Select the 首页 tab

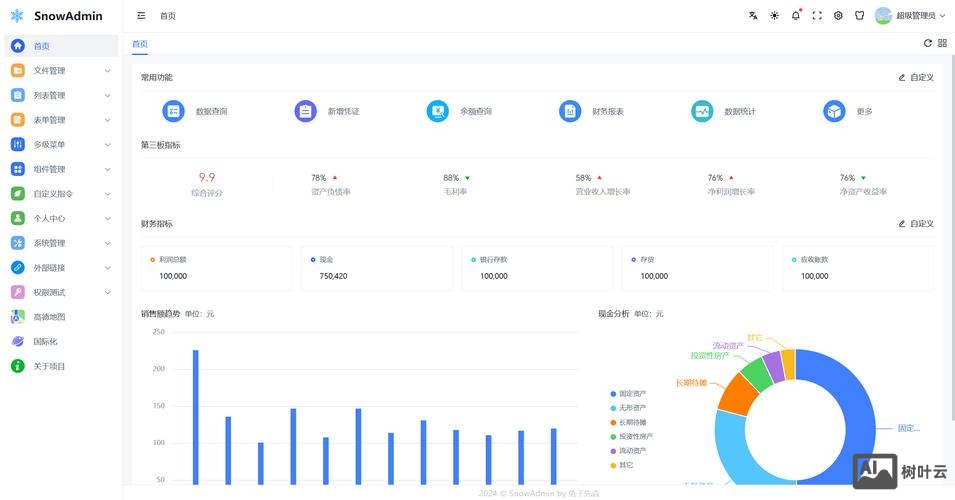click(x=140, y=44)
